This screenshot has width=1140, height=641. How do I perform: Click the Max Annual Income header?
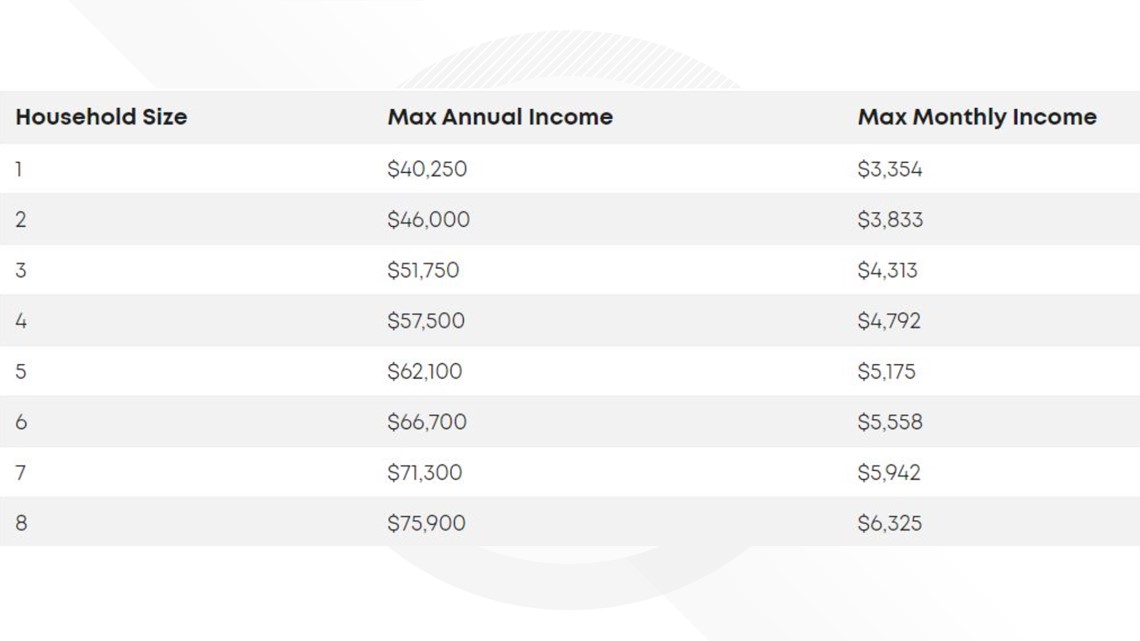coord(500,117)
